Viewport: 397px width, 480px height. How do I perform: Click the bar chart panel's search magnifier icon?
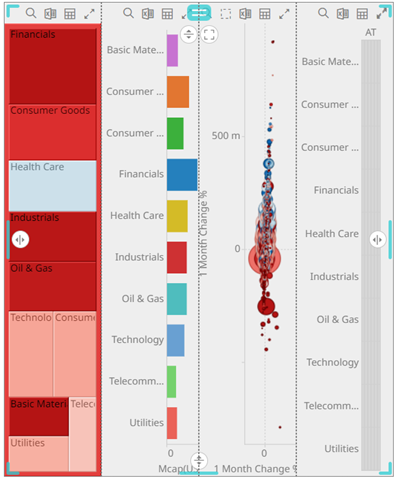click(x=128, y=13)
